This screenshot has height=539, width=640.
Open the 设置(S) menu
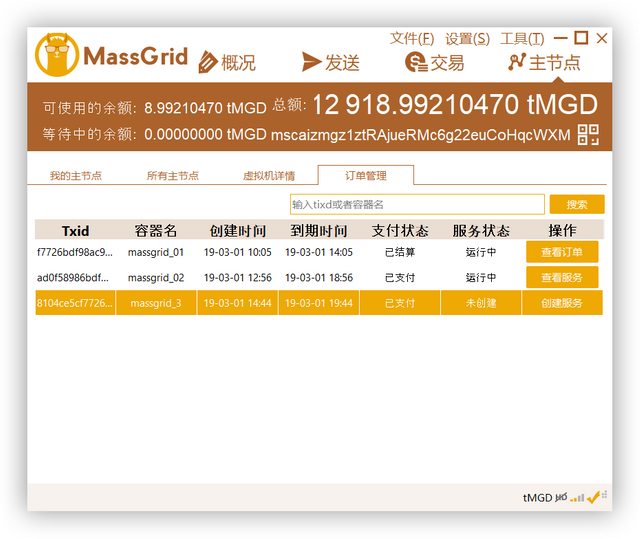click(x=467, y=39)
